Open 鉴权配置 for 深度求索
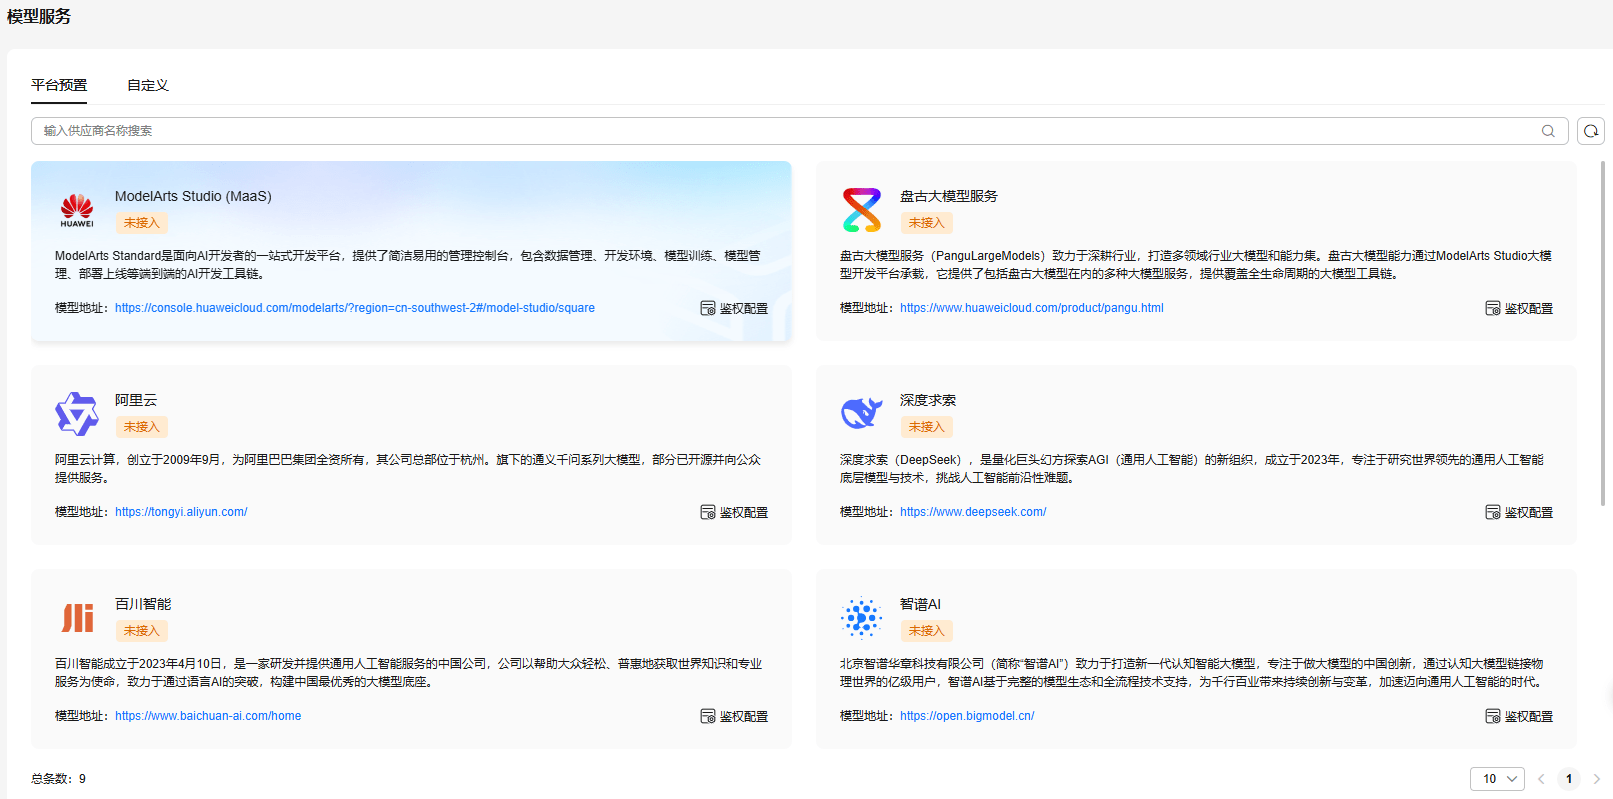The width and height of the screenshot is (1613, 799). tap(1519, 512)
